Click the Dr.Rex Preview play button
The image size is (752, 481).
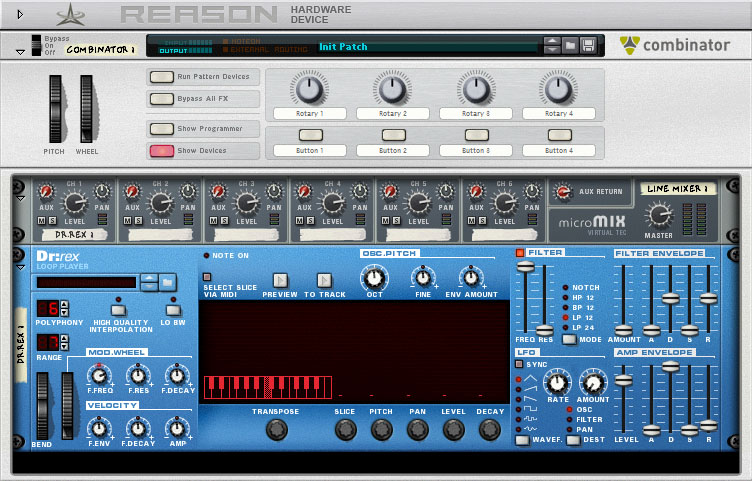[x=280, y=281]
